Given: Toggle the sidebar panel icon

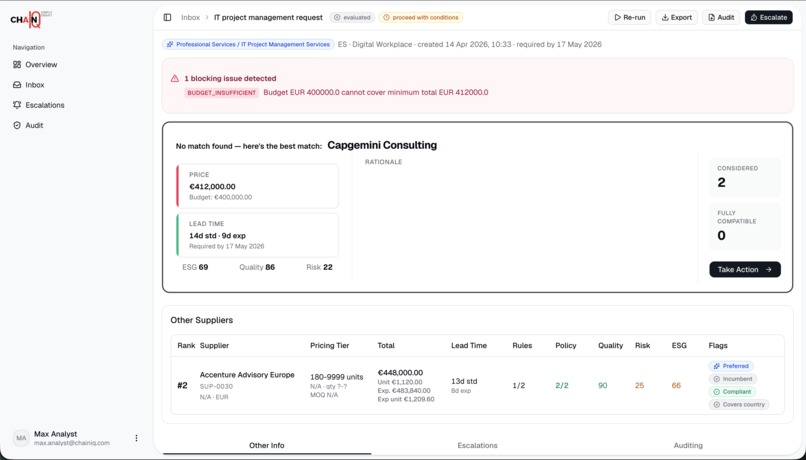Looking at the screenshot, I should click(x=167, y=17).
